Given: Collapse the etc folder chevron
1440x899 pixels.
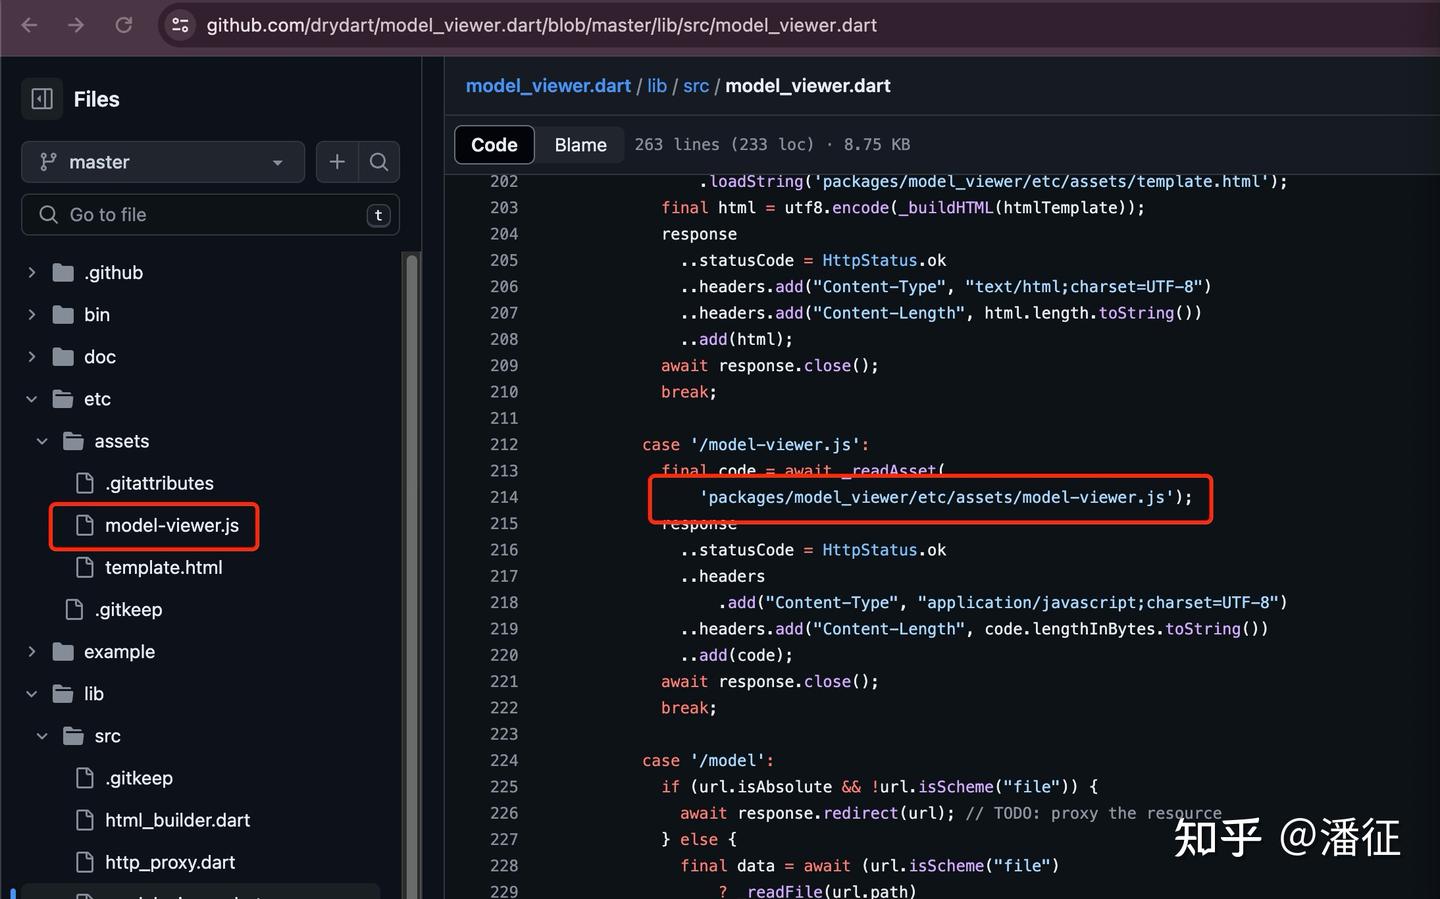Looking at the screenshot, I should tap(32, 399).
